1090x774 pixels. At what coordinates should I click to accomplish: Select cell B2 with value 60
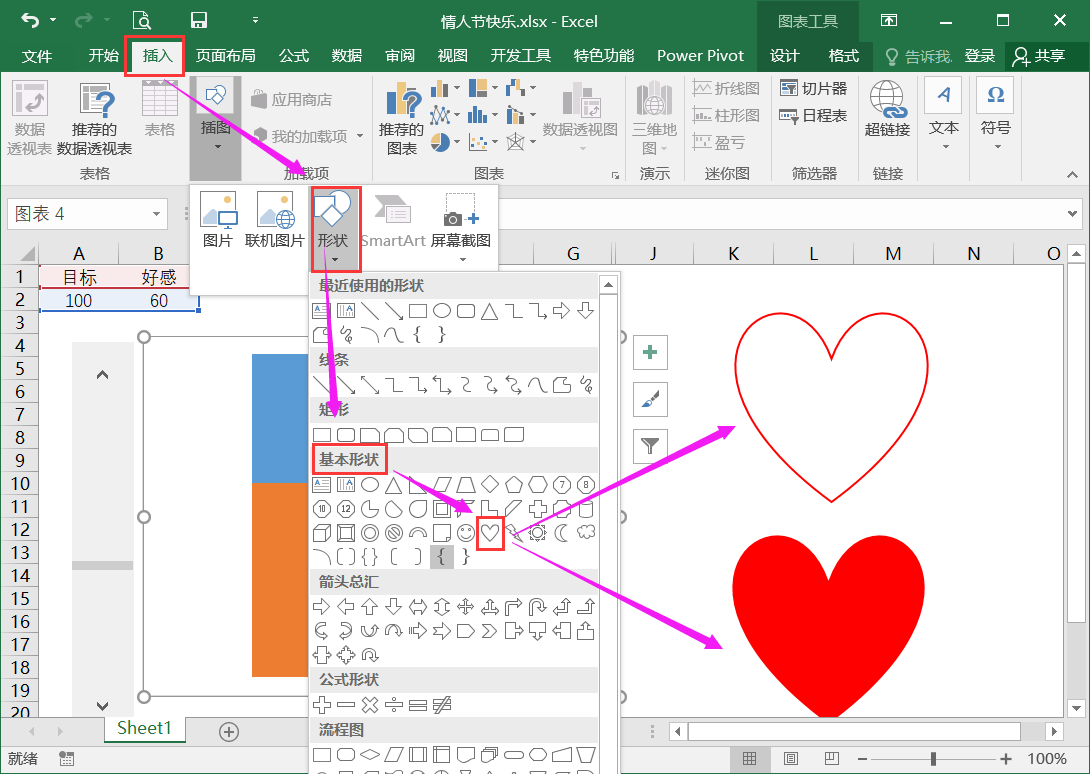coord(158,300)
